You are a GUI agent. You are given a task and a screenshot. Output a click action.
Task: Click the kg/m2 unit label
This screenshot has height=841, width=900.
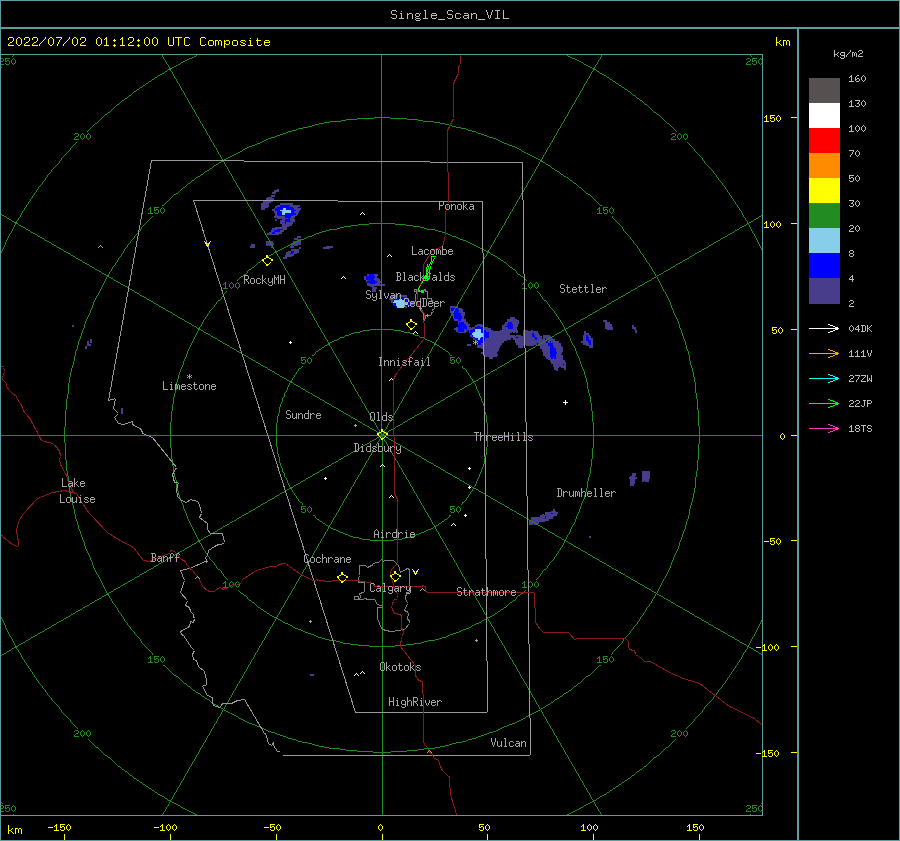[x=848, y=54]
